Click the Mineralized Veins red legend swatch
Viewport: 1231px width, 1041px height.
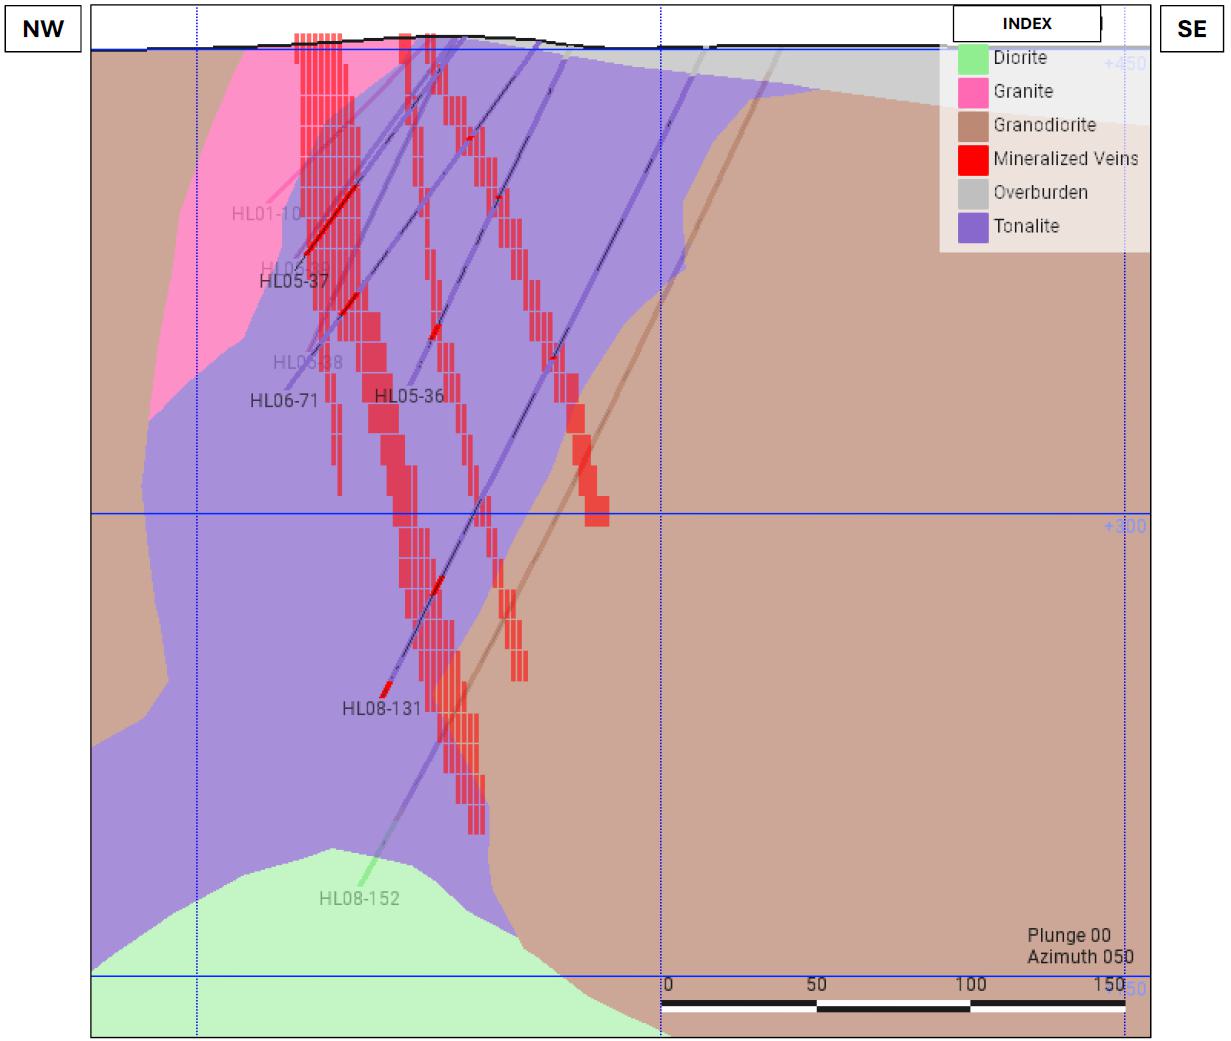pyautogui.click(x=974, y=160)
